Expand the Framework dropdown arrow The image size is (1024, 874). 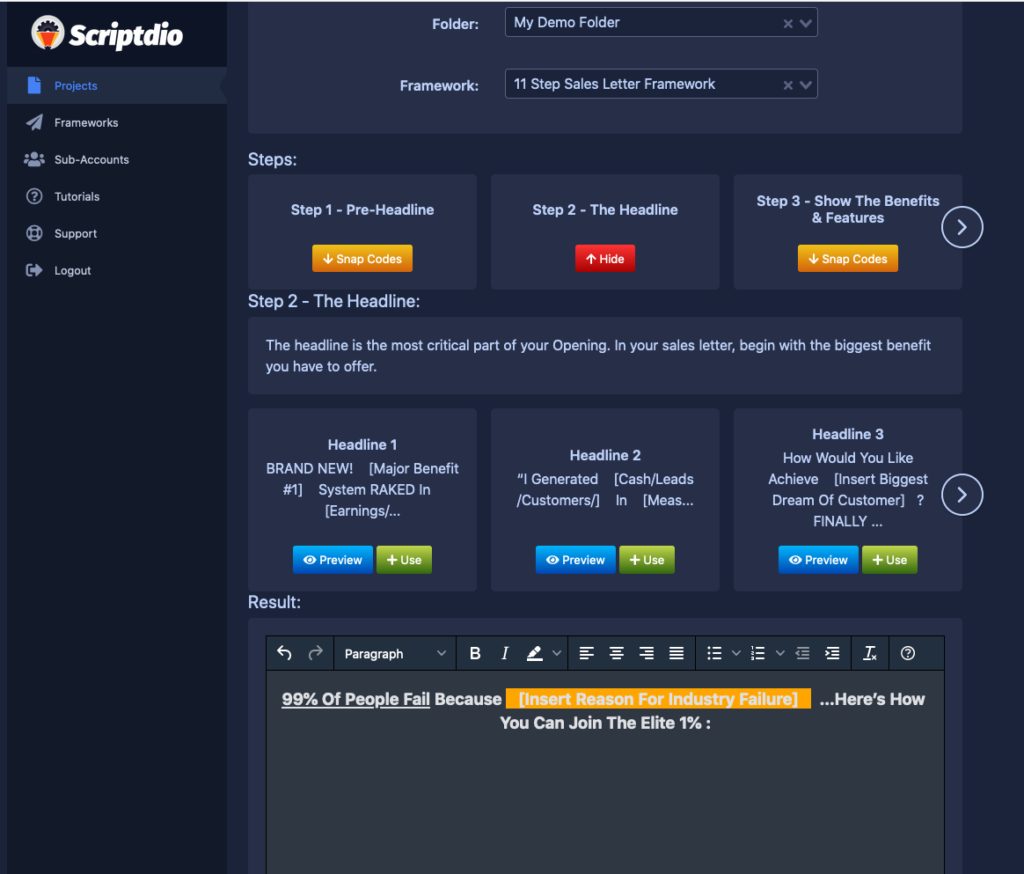pos(806,85)
